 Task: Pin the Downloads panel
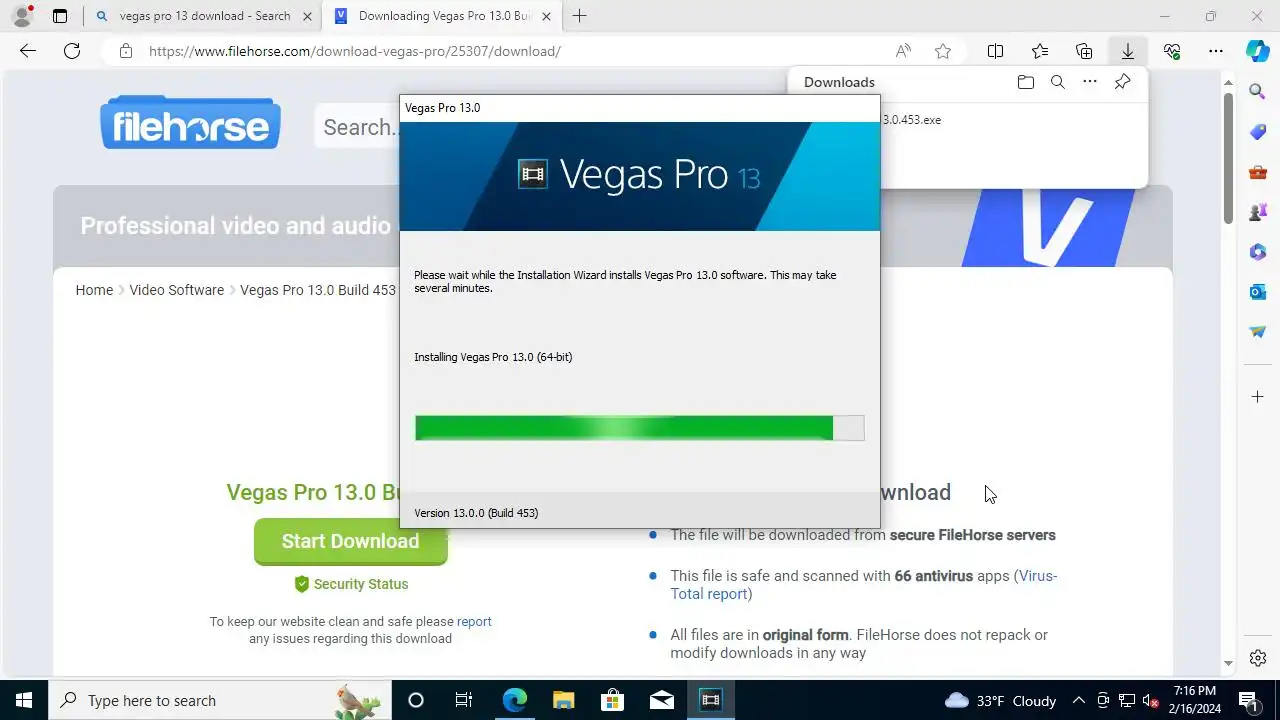(1122, 82)
